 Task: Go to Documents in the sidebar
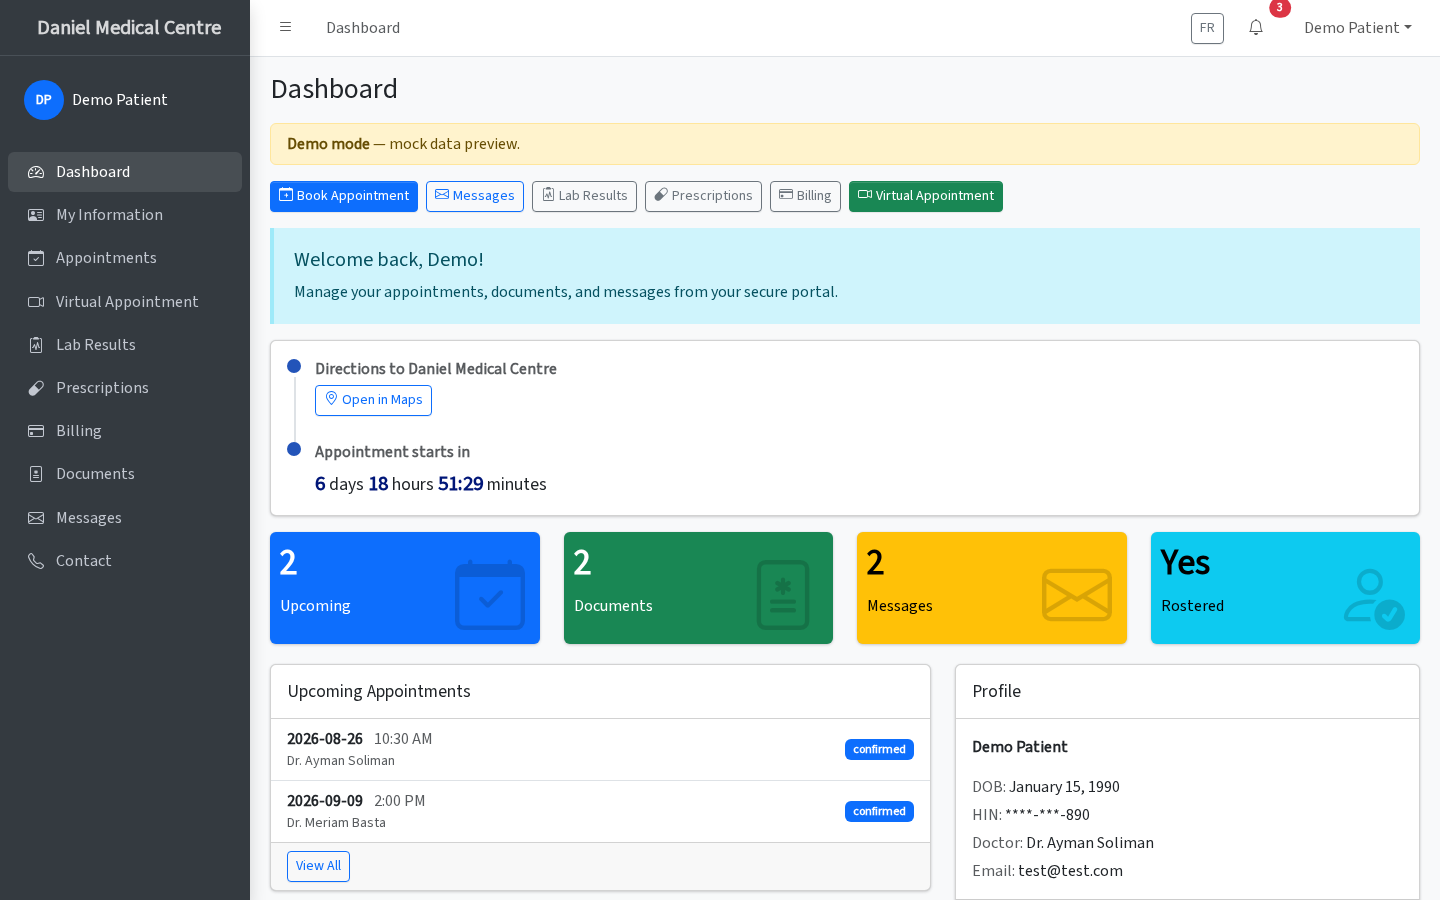click(125, 474)
